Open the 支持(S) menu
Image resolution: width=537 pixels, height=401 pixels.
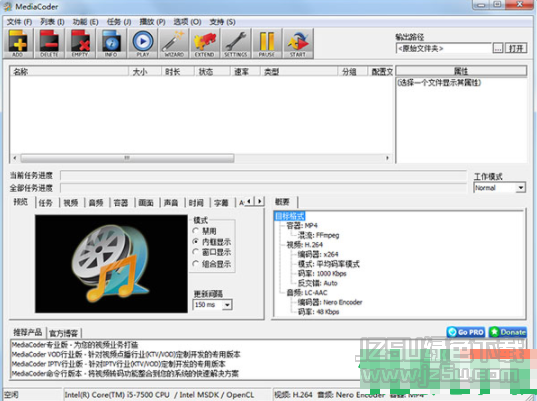[222, 22]
